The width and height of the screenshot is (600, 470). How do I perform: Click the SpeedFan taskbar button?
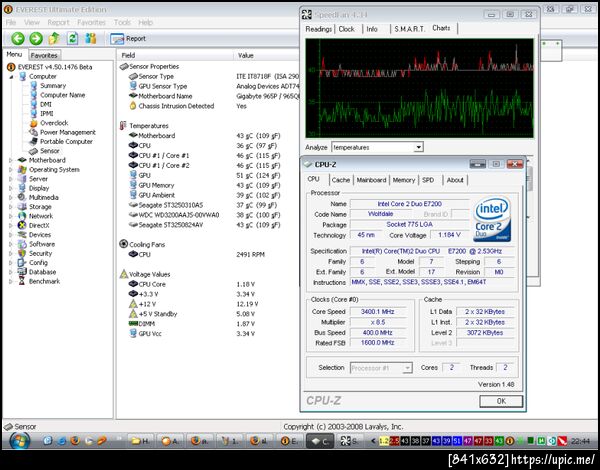tap(349, 441)
